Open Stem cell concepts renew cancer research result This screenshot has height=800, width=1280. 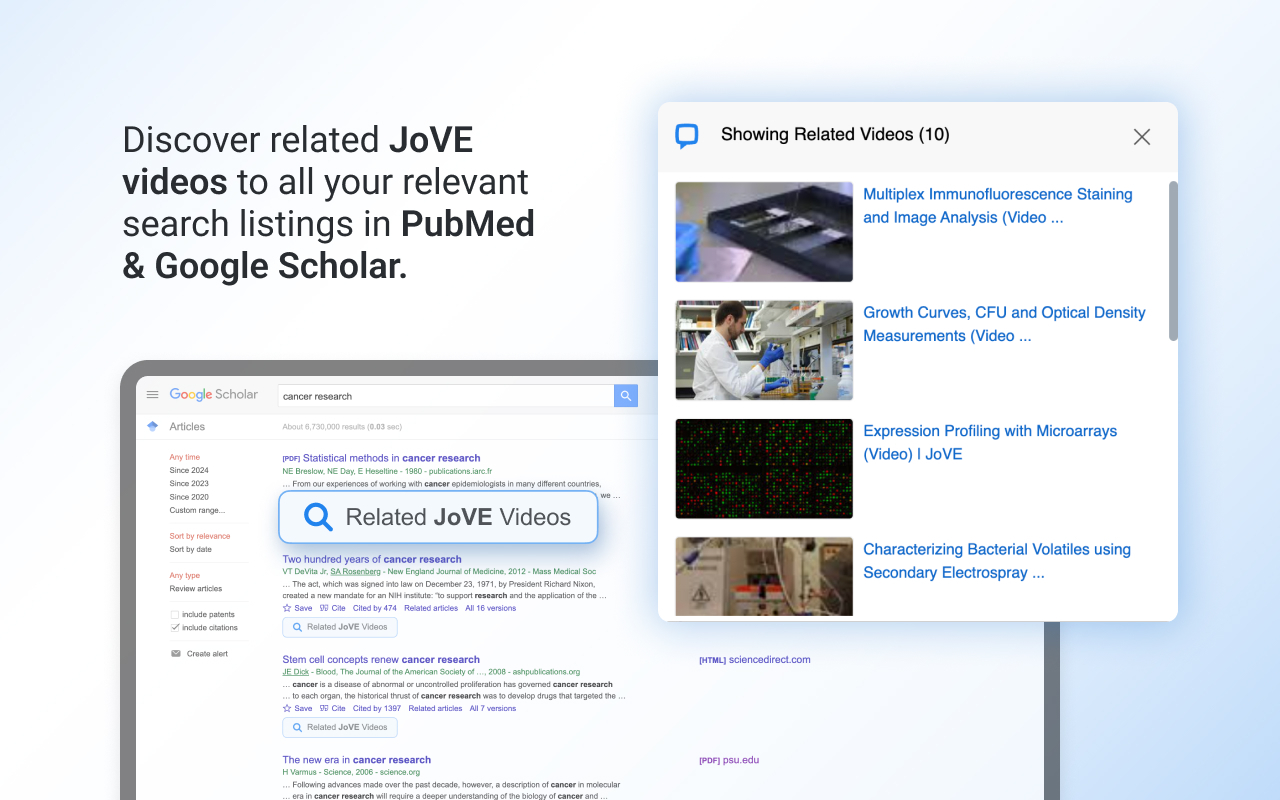pos(381,660)
